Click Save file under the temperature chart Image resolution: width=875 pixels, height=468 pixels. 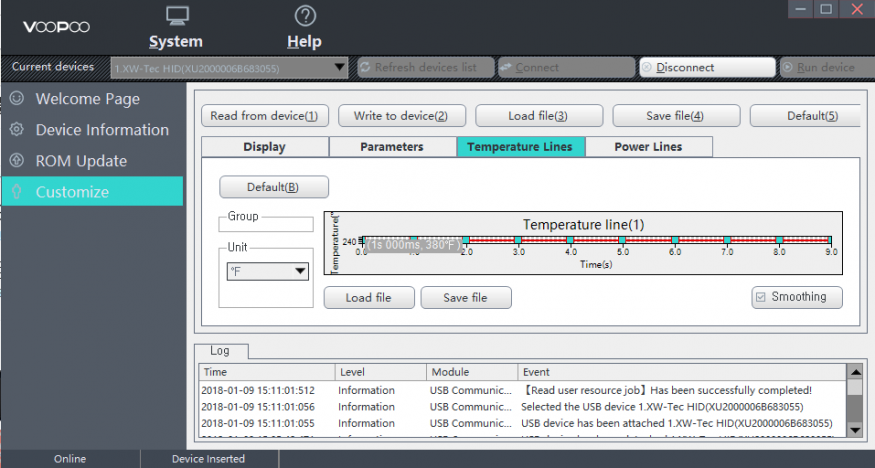click(x=466, y=298)
